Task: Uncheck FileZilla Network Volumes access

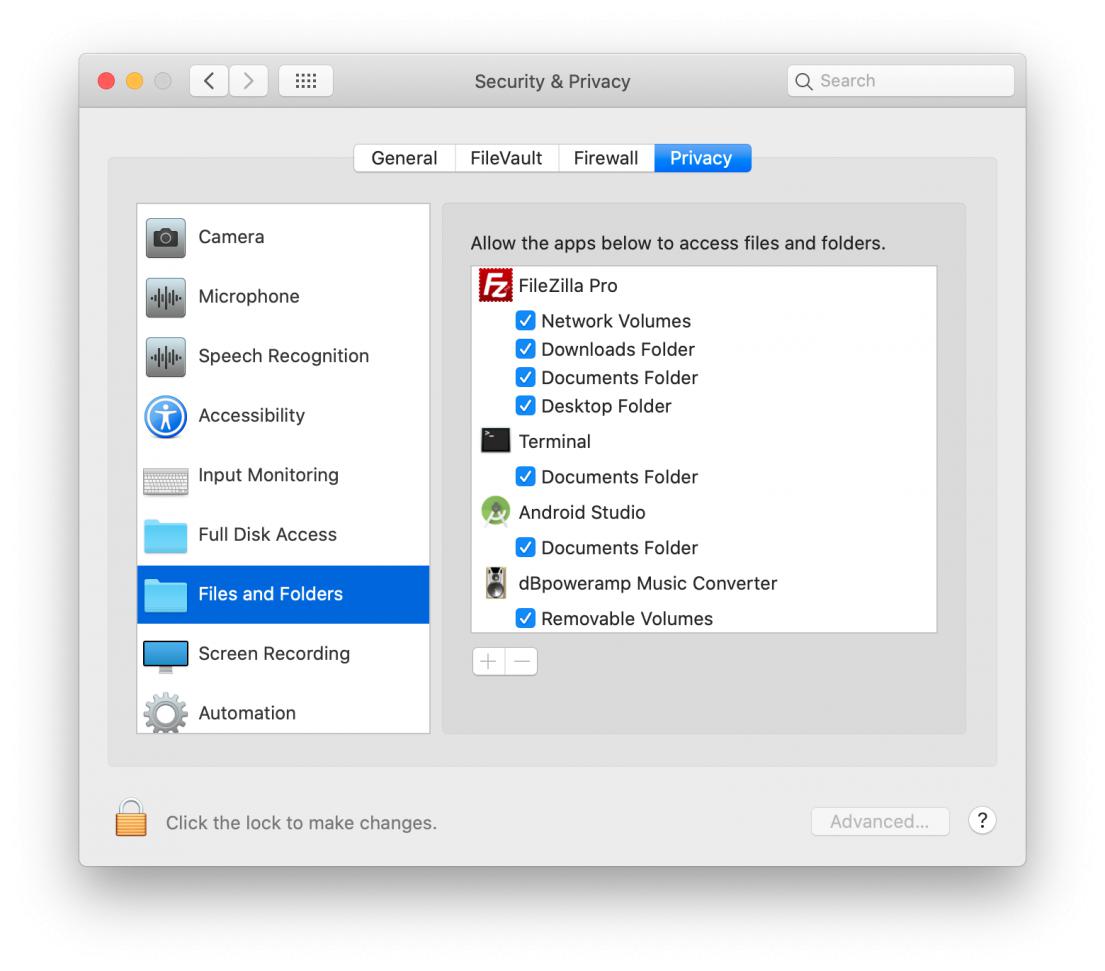Action: pos(525,321)
